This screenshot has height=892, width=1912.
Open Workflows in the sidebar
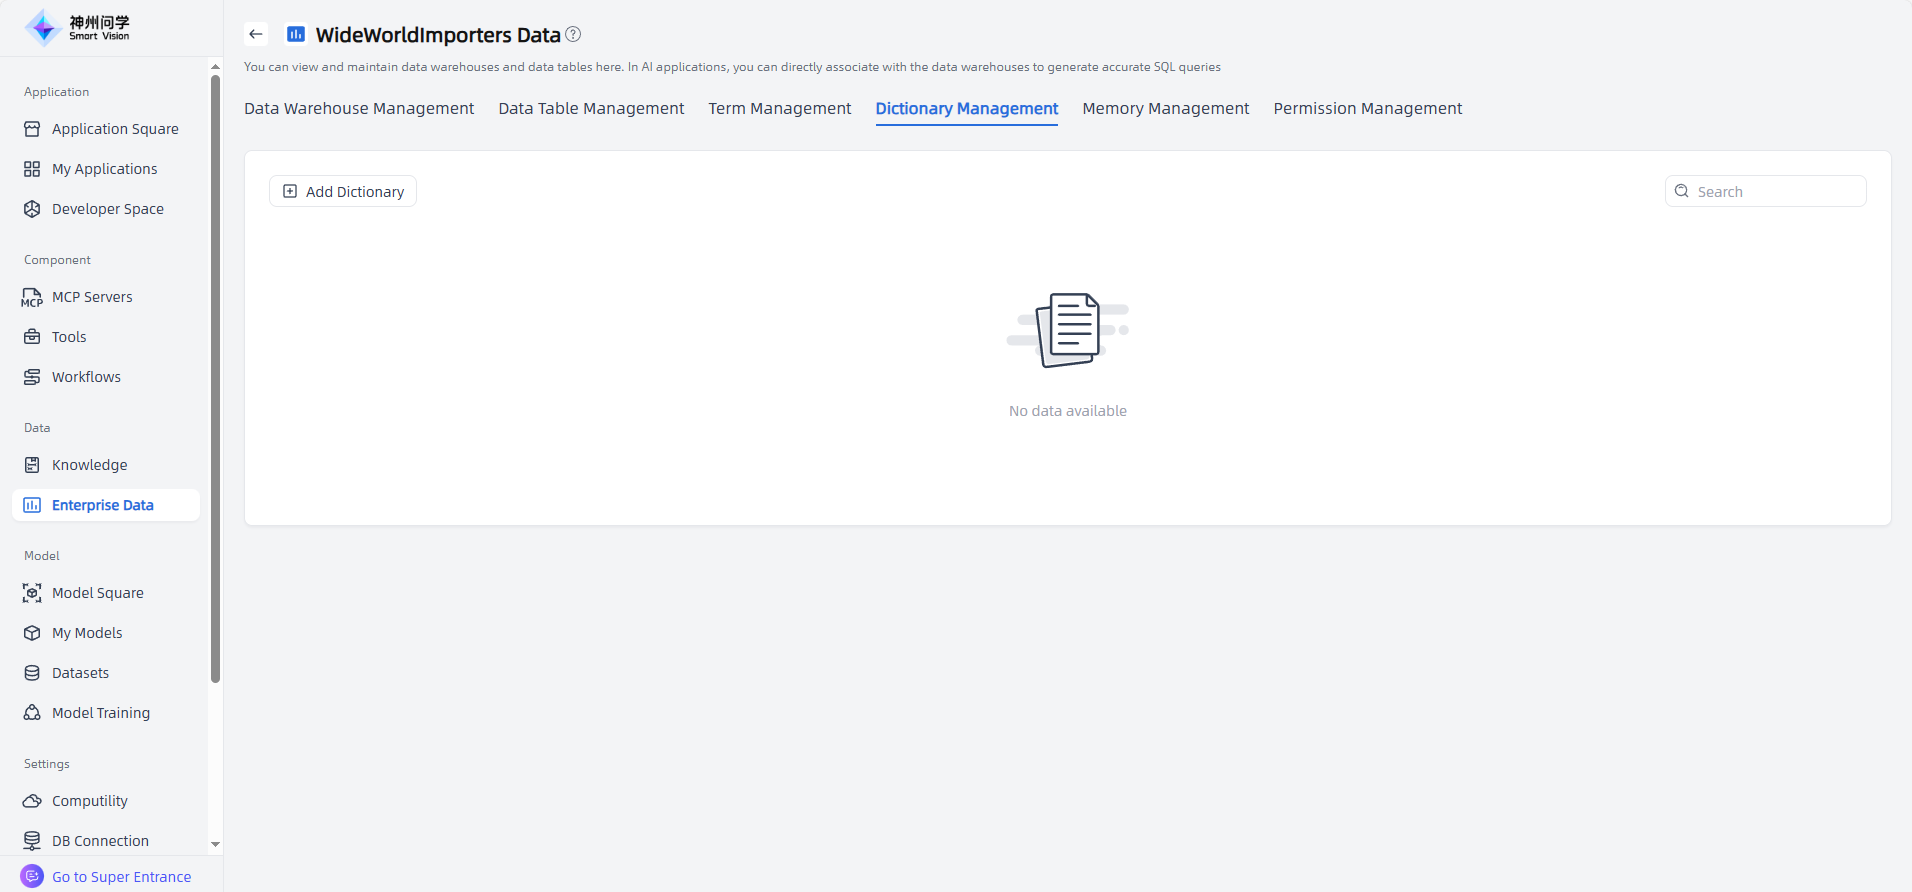coord(86,377)
